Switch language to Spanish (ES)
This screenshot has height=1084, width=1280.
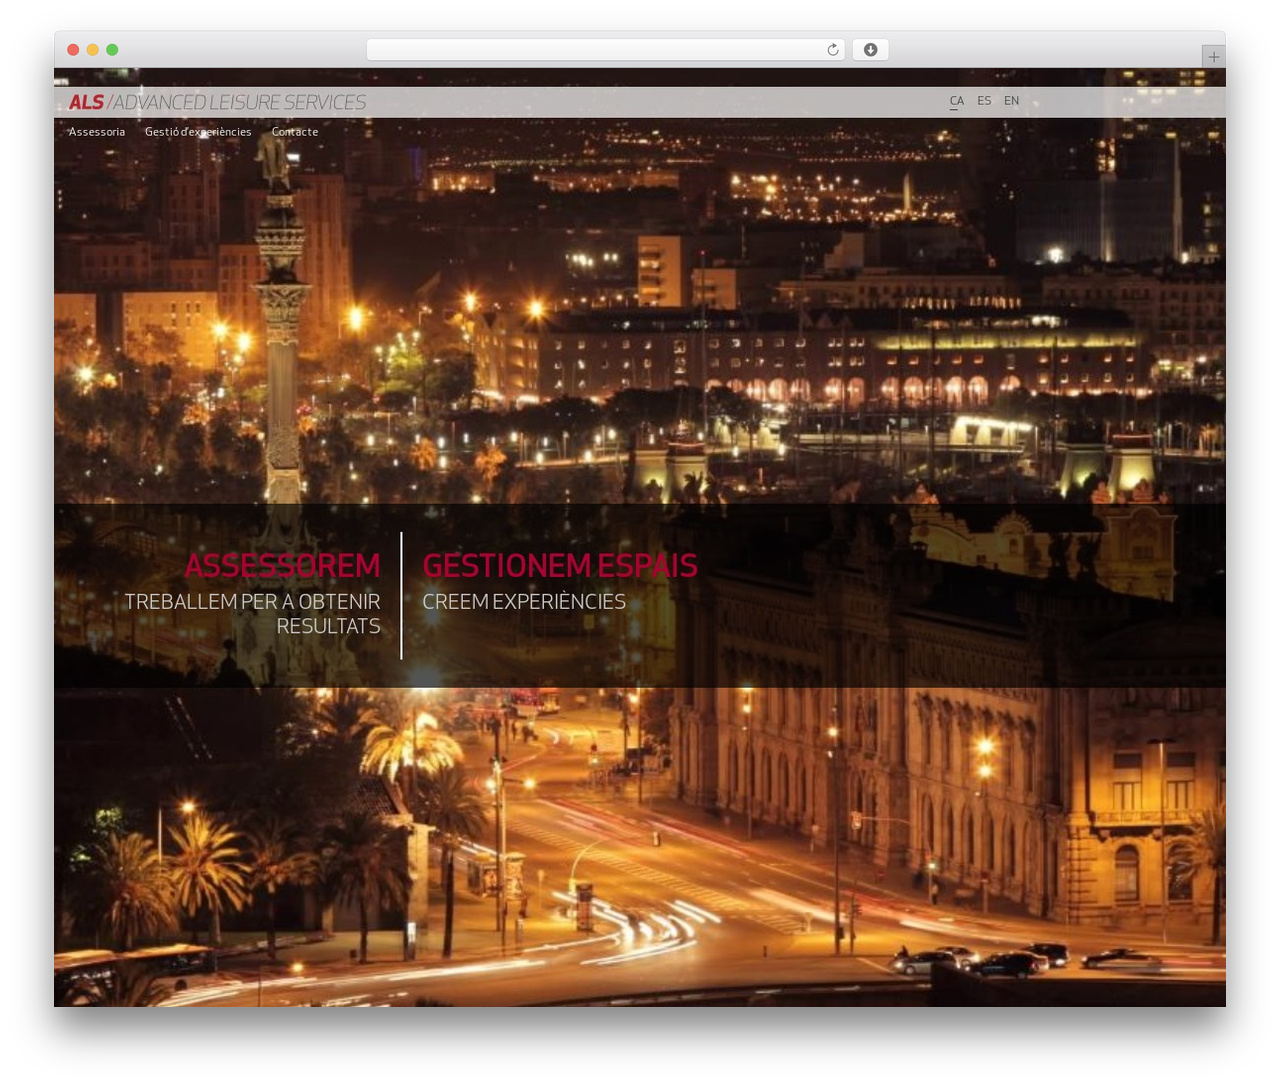tap(984, 101)
